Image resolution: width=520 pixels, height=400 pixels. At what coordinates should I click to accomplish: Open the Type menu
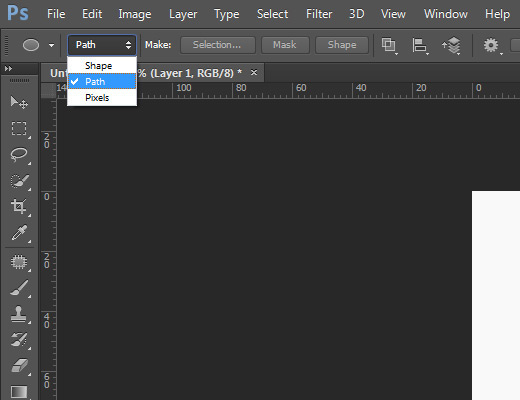(x=227, y=14)
